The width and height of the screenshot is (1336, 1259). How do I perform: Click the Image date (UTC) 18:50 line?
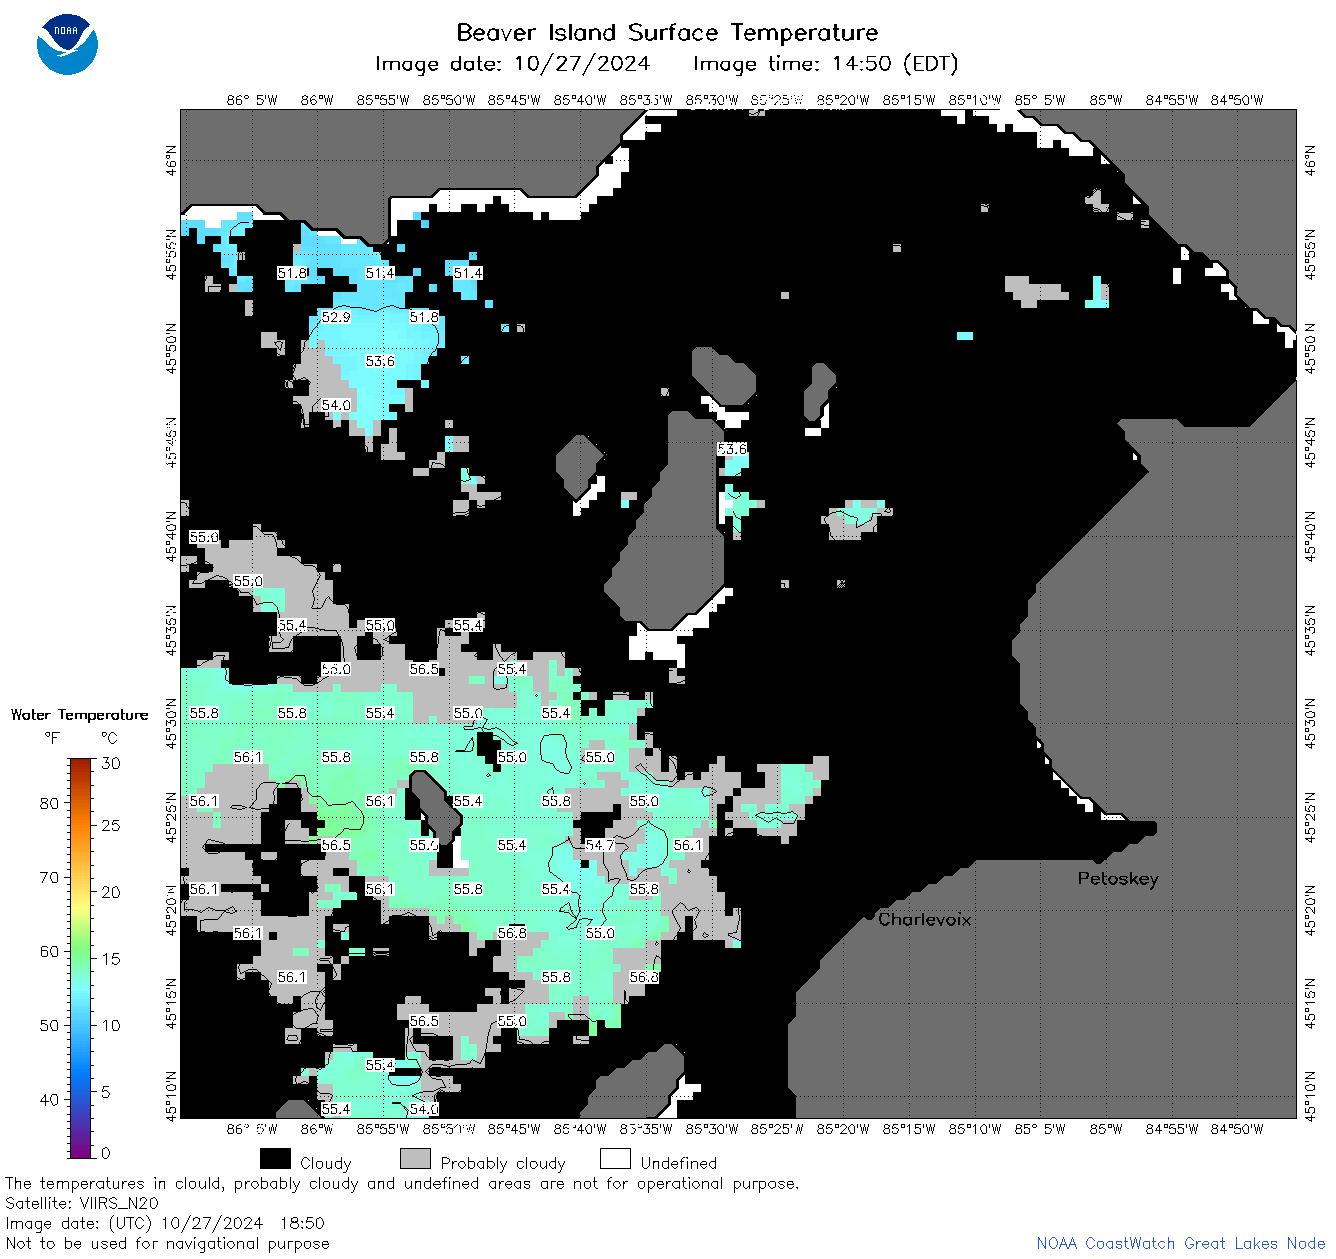165,1223
